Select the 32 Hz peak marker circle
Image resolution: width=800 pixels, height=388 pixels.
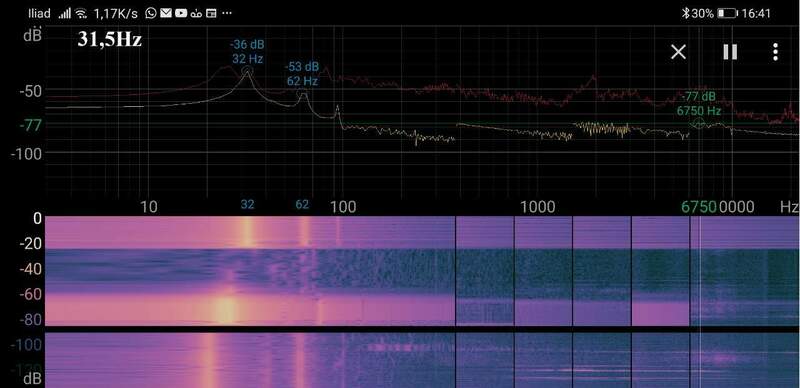click(247, 71)
